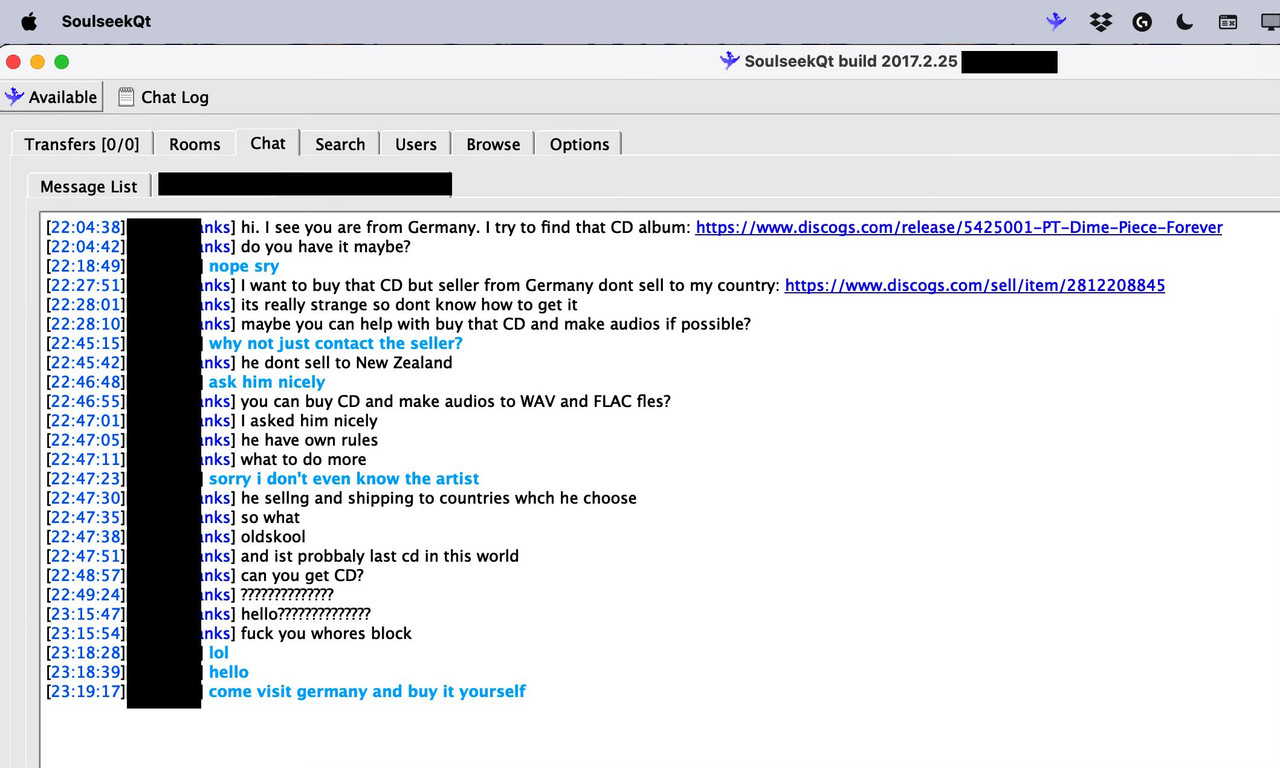Toggle the Available status button
1280x768 pixels.
(x=52, y=97)
